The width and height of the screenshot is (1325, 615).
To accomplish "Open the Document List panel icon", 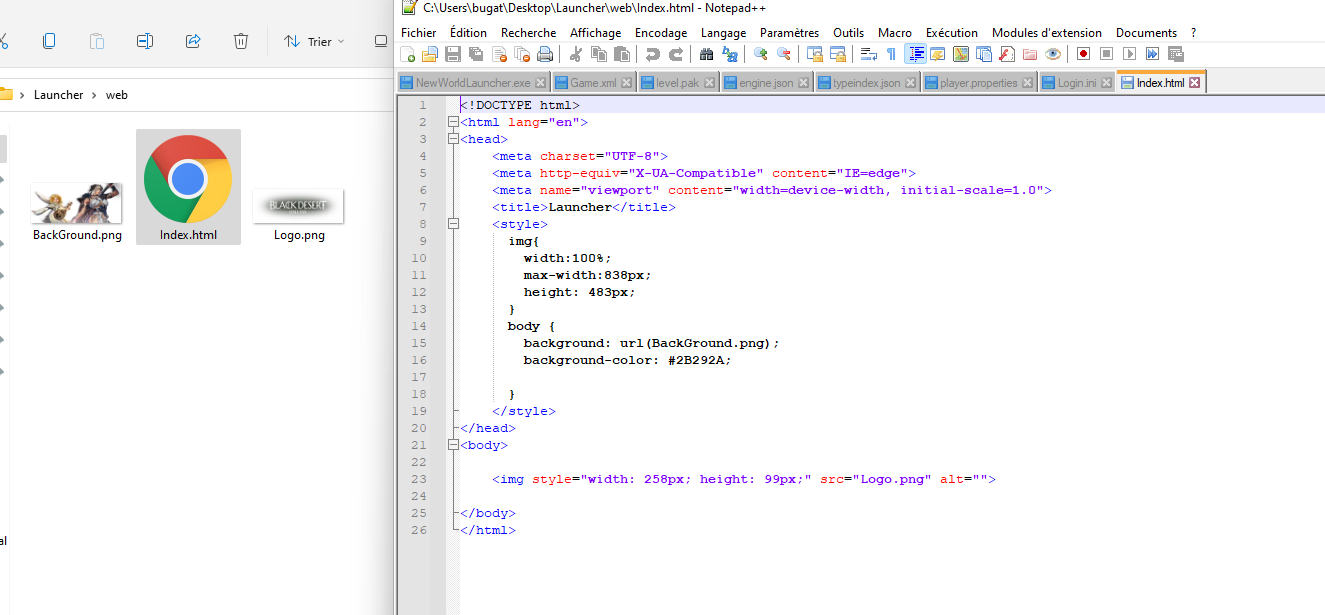I will (x=983, y=54).
